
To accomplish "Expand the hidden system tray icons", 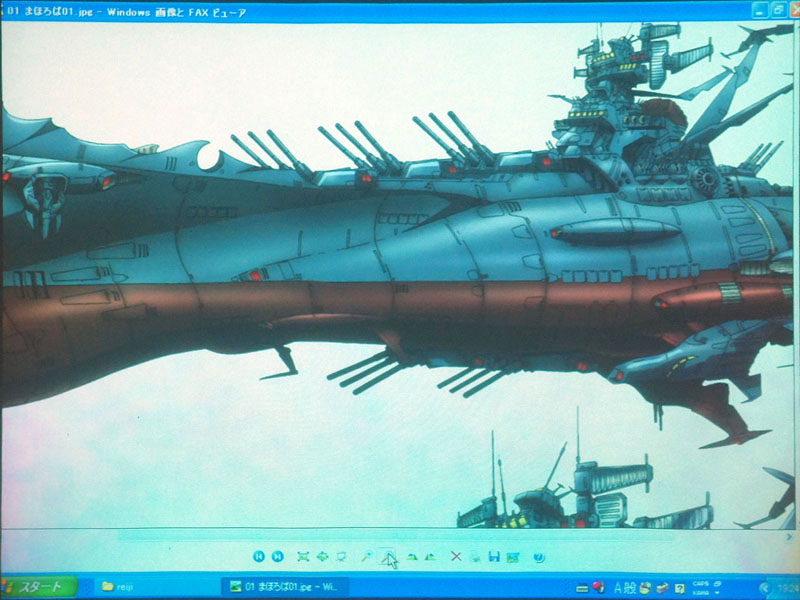I will [x=765, y=588].
